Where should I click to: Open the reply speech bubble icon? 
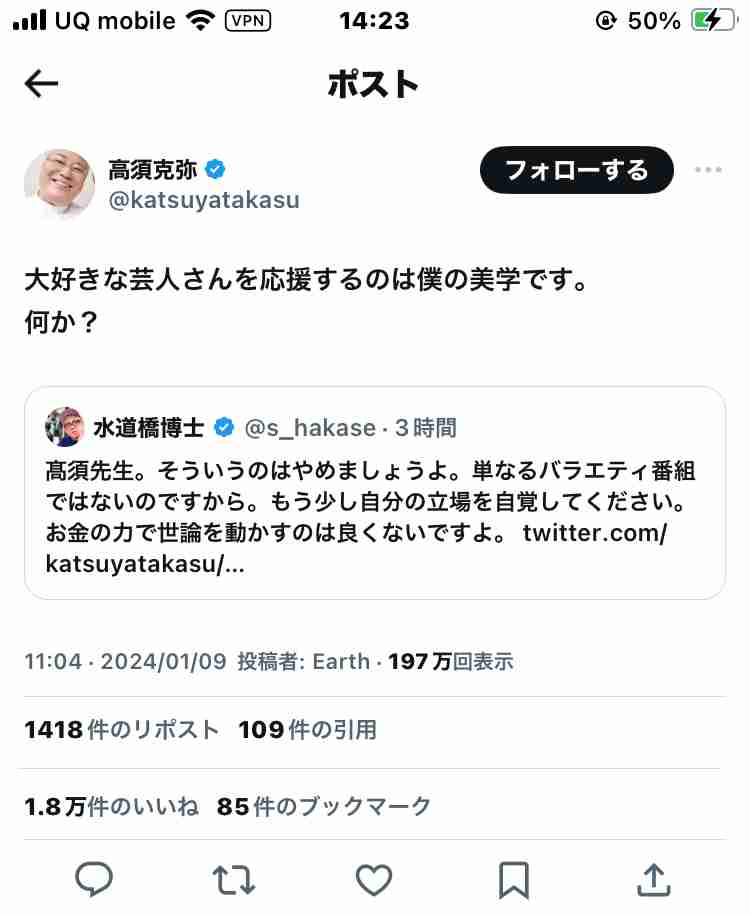click(94, 879)
